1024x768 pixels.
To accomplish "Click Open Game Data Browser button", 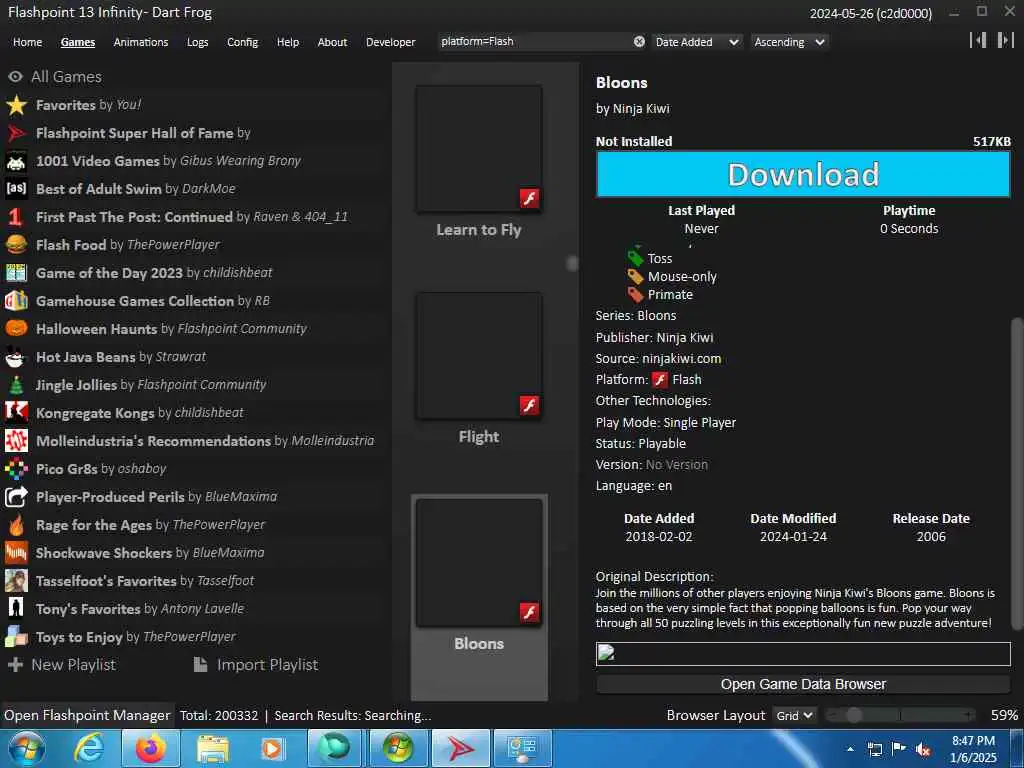I will [803, 684].
